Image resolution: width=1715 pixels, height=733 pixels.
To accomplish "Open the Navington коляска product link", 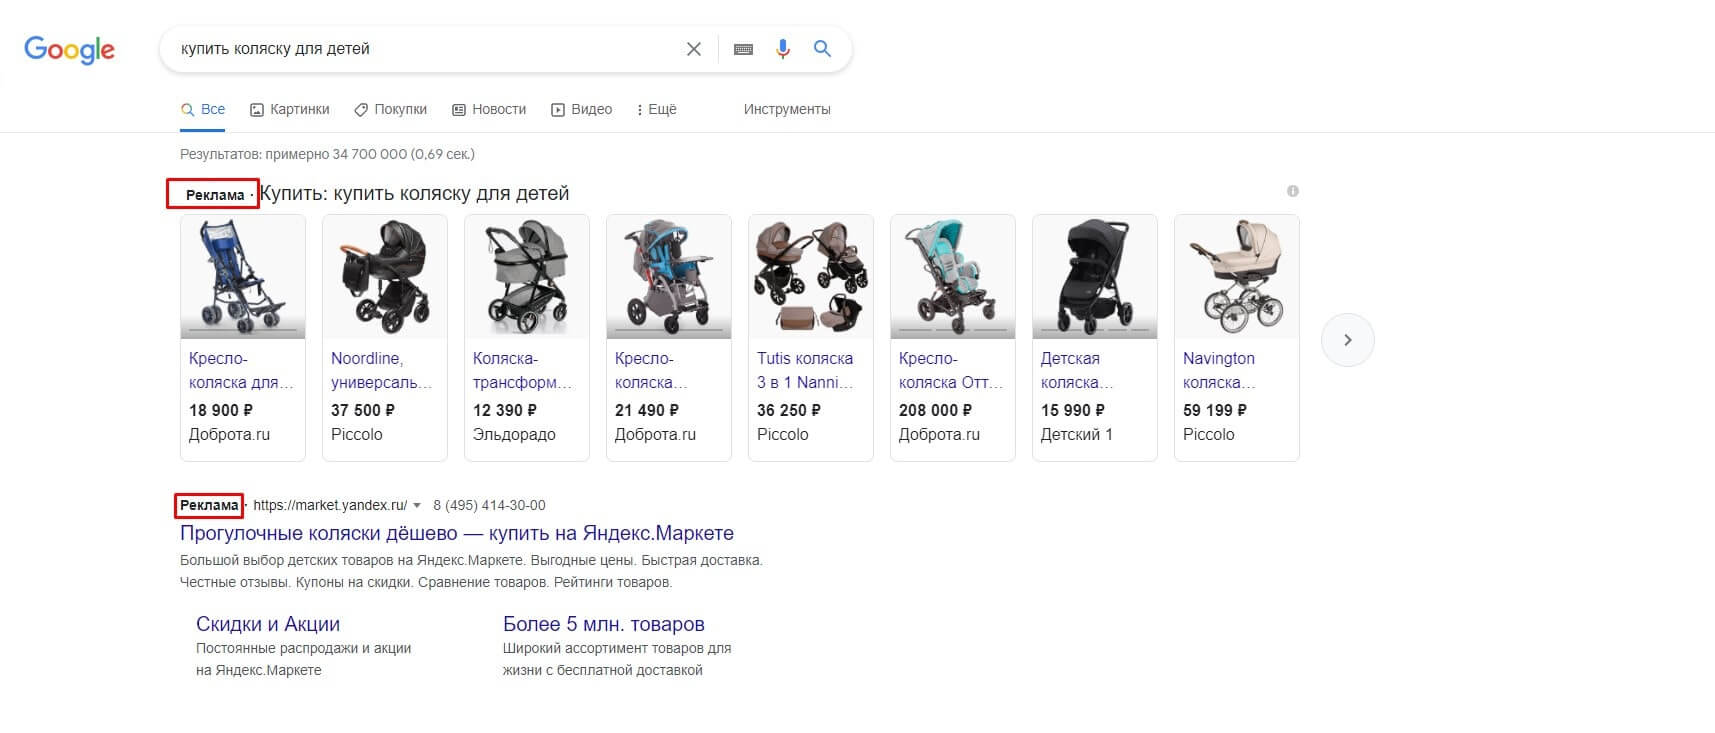I will point(1220,370).
